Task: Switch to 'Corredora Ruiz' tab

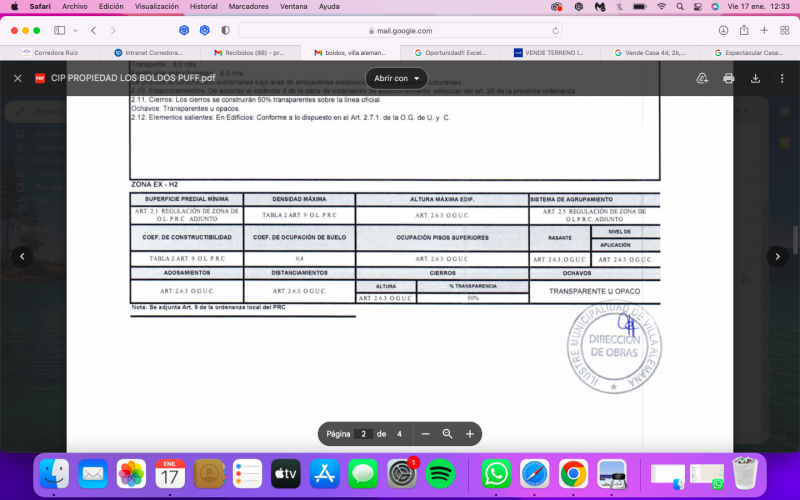Action: (x=50, y=53)
